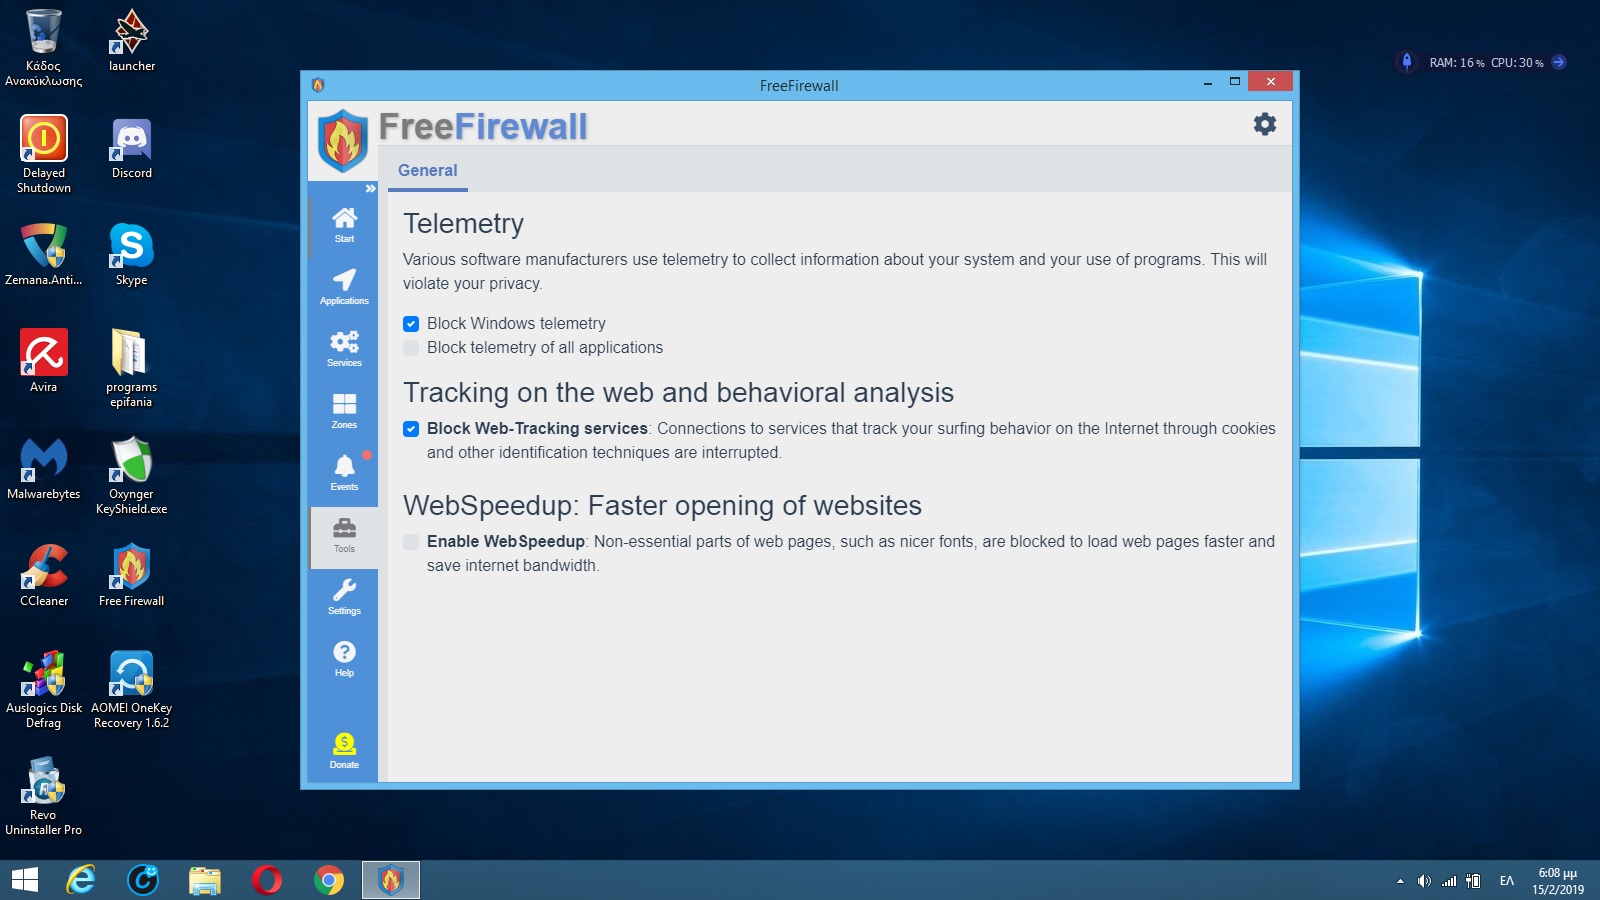Viewport: 1600px width, 900px height.
Task: Launch Google Chrome from taskbar
Action: pos(329,880)
